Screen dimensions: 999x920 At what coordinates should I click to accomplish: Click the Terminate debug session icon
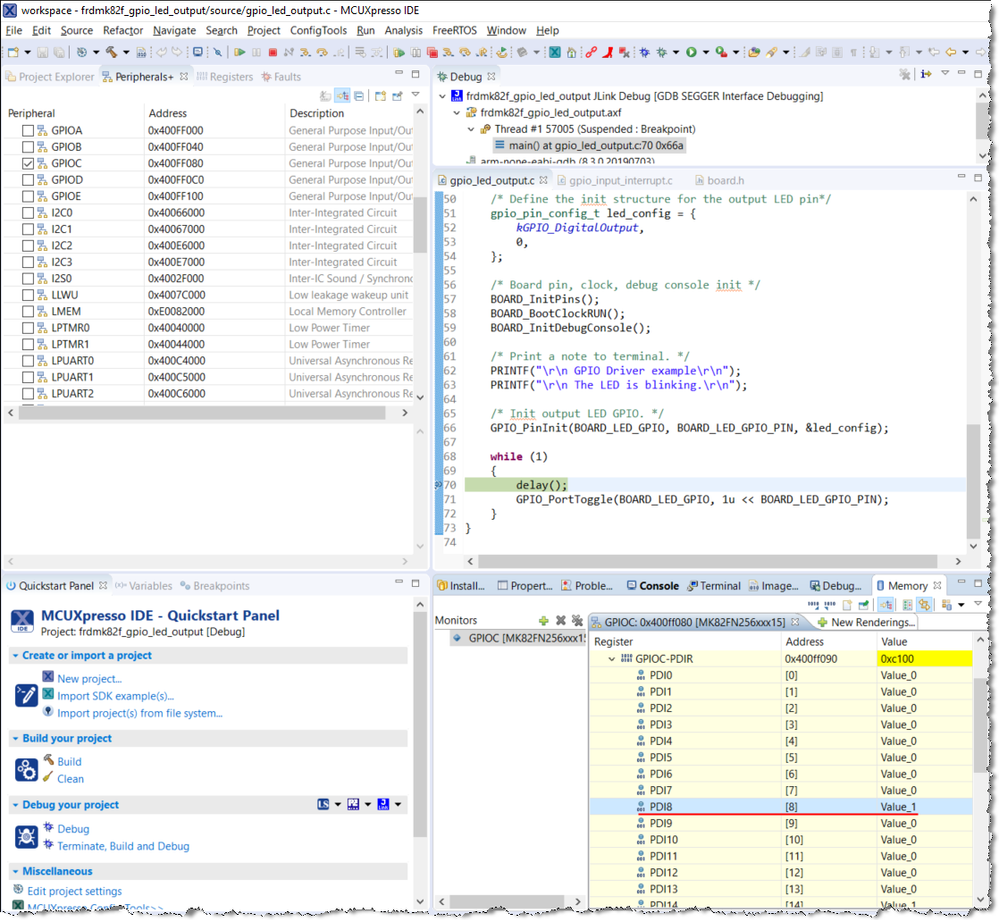pyautogui.click(x=273, y=50)
